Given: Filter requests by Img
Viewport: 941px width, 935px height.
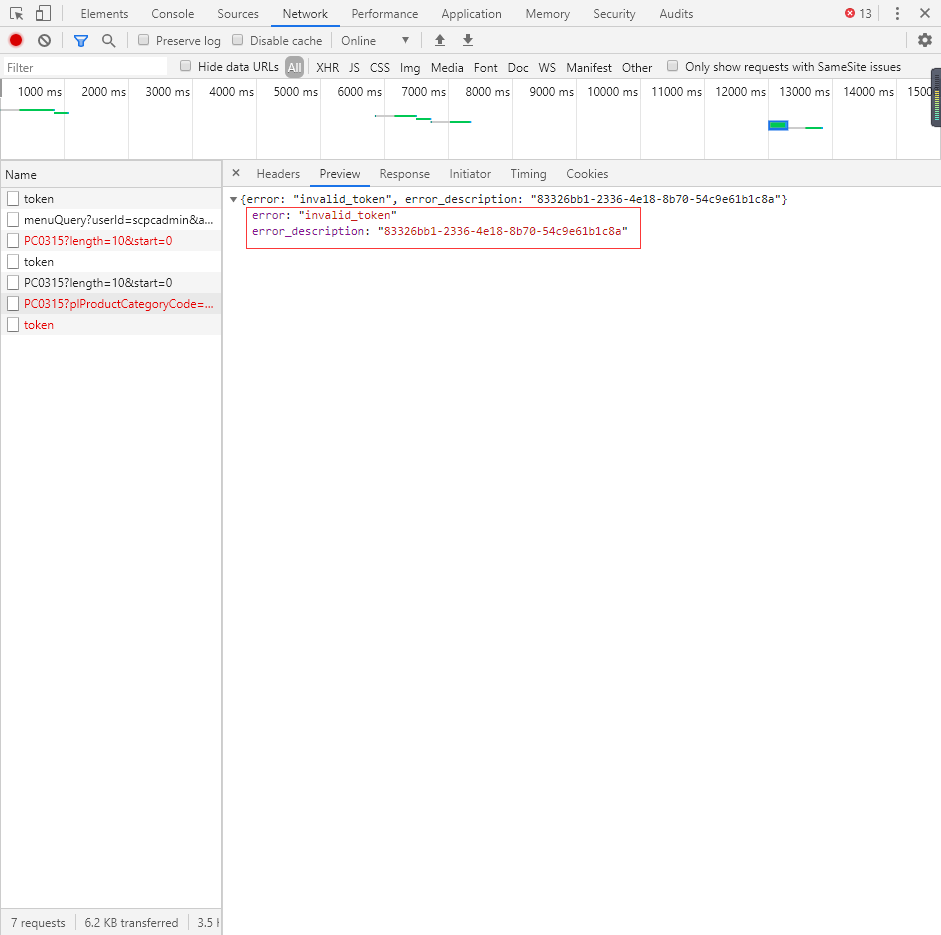Looking at the screenshot, I should click(410, 67).
